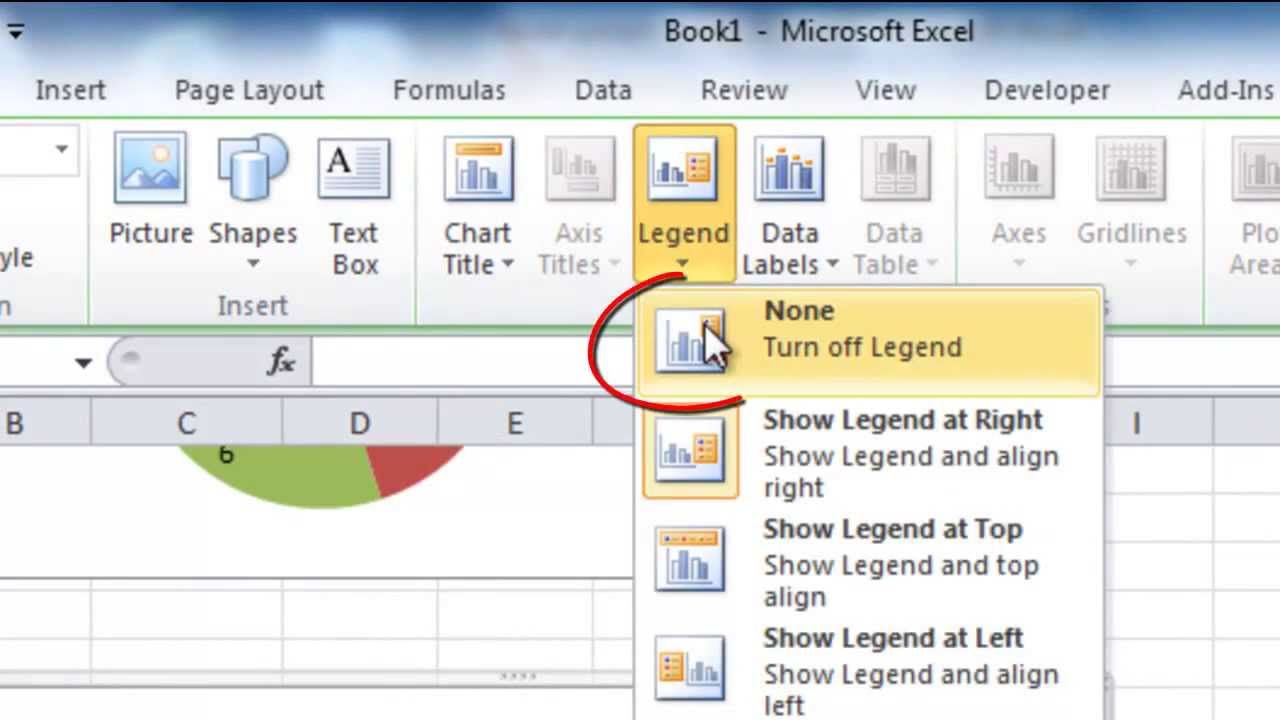Select column C header
Image resolution: width=1280 pixels, height=720 pixels.
coord(186,424)
